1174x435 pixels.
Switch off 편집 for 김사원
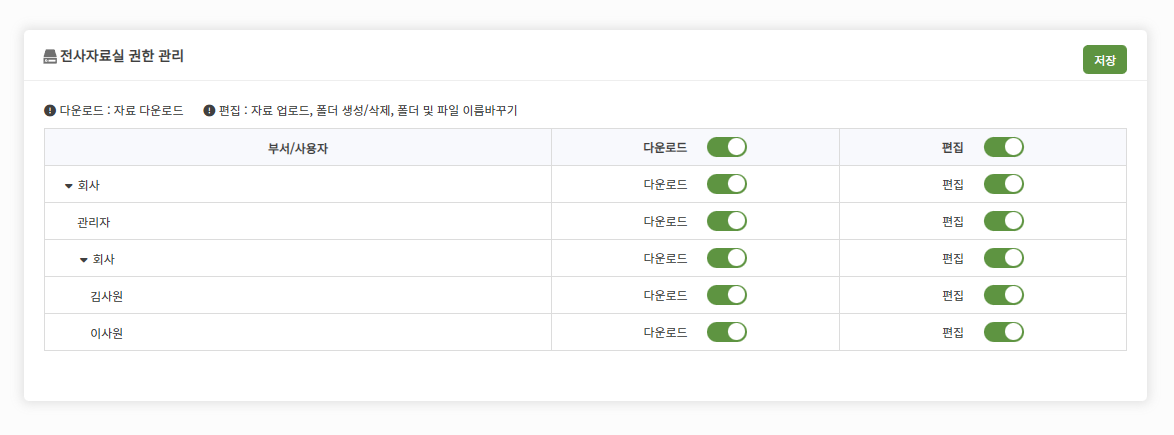tap(1003, 295)
